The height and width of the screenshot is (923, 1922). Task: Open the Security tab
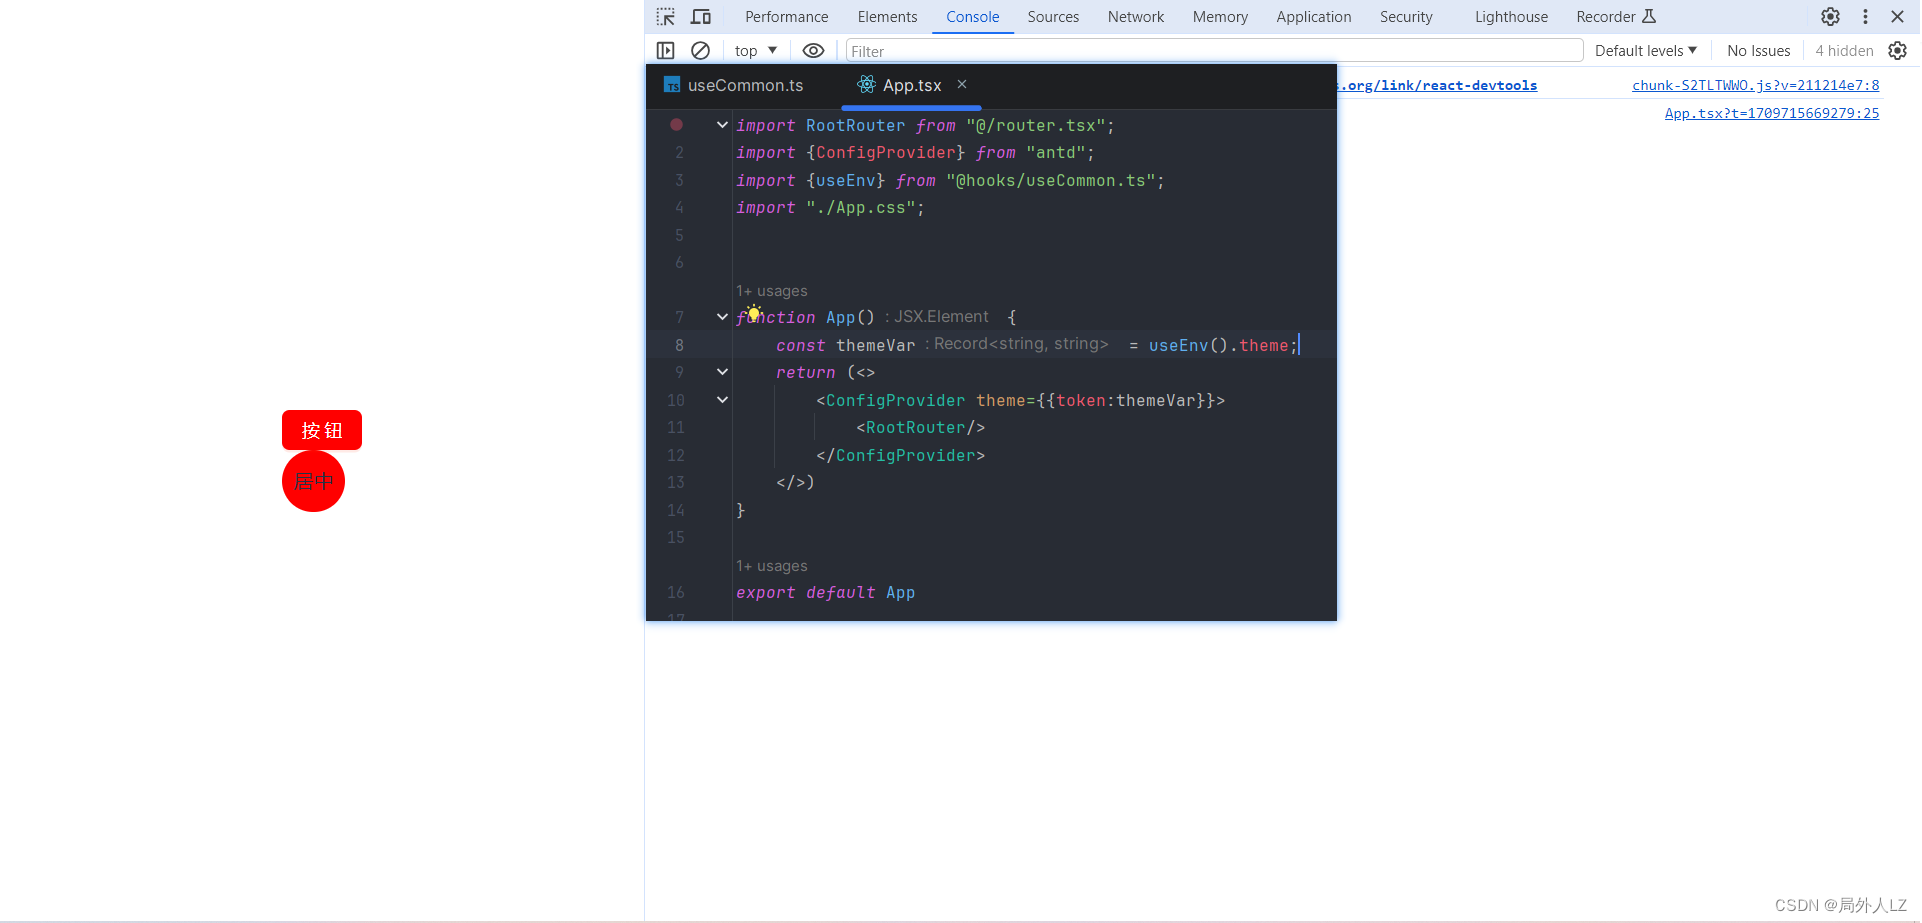point(1406,17)
